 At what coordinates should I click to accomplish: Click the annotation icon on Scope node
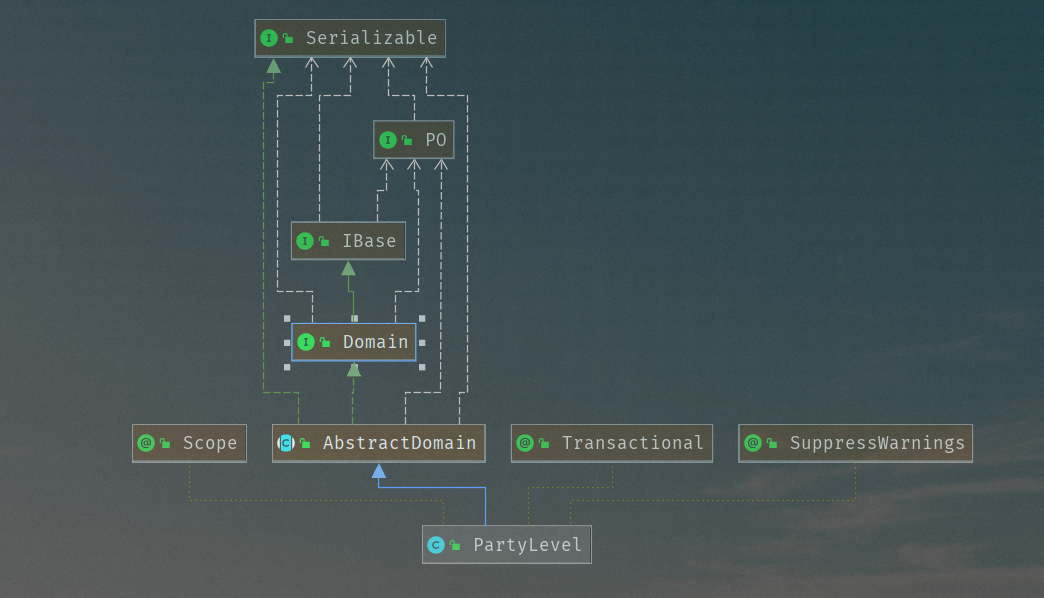(146, 443)
